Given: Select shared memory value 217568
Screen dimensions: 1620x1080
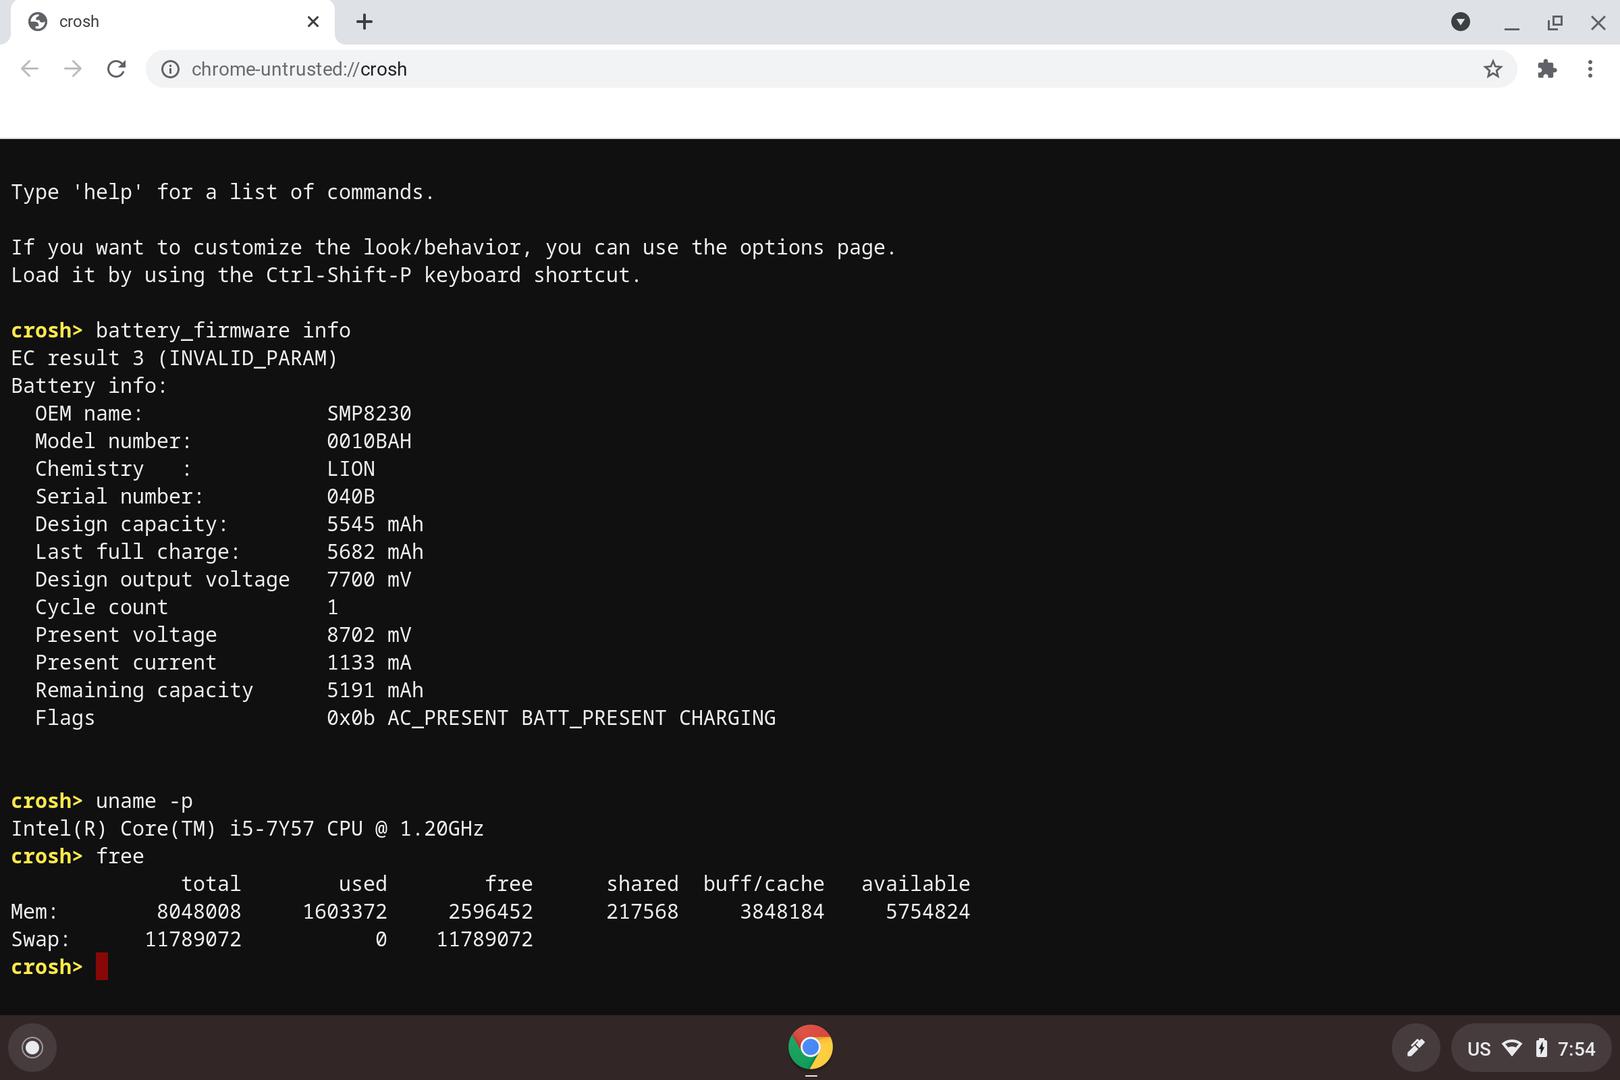Looking at the screenshot, I should coord(642,912).
